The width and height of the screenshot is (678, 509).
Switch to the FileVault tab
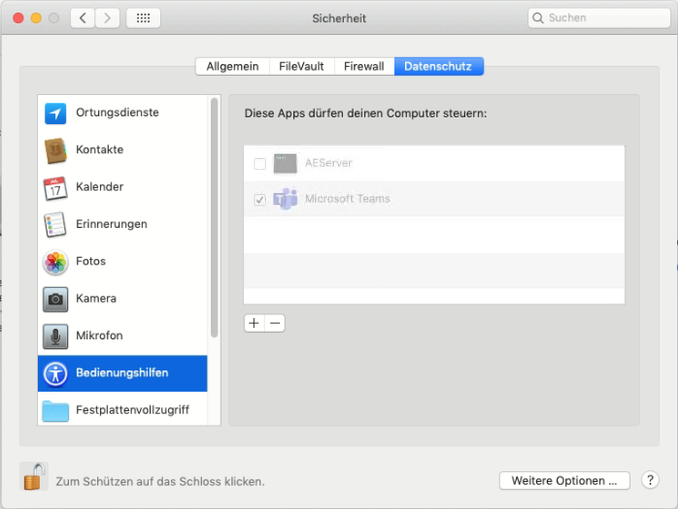coord(301,66)
